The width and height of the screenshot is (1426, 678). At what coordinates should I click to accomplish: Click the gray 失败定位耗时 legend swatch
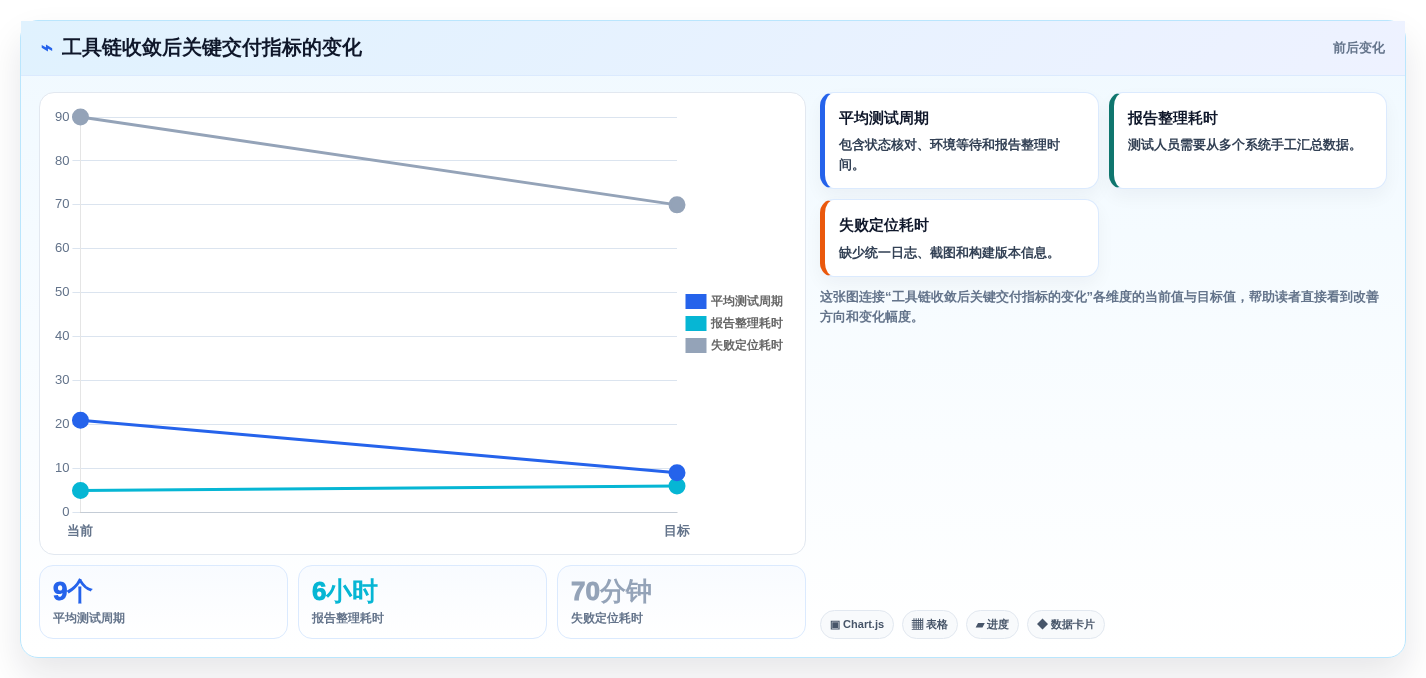click(696, 345)
